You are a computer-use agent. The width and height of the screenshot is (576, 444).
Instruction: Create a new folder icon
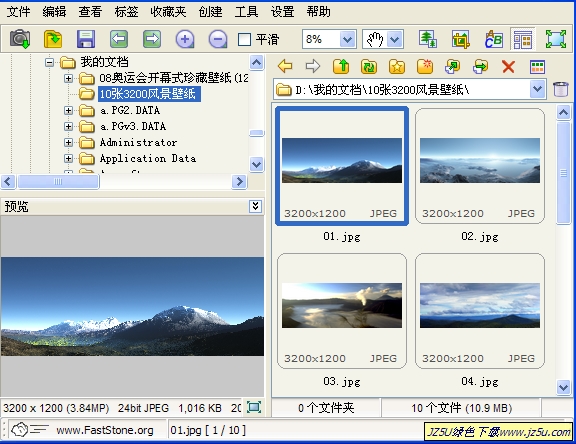[425, 66]
